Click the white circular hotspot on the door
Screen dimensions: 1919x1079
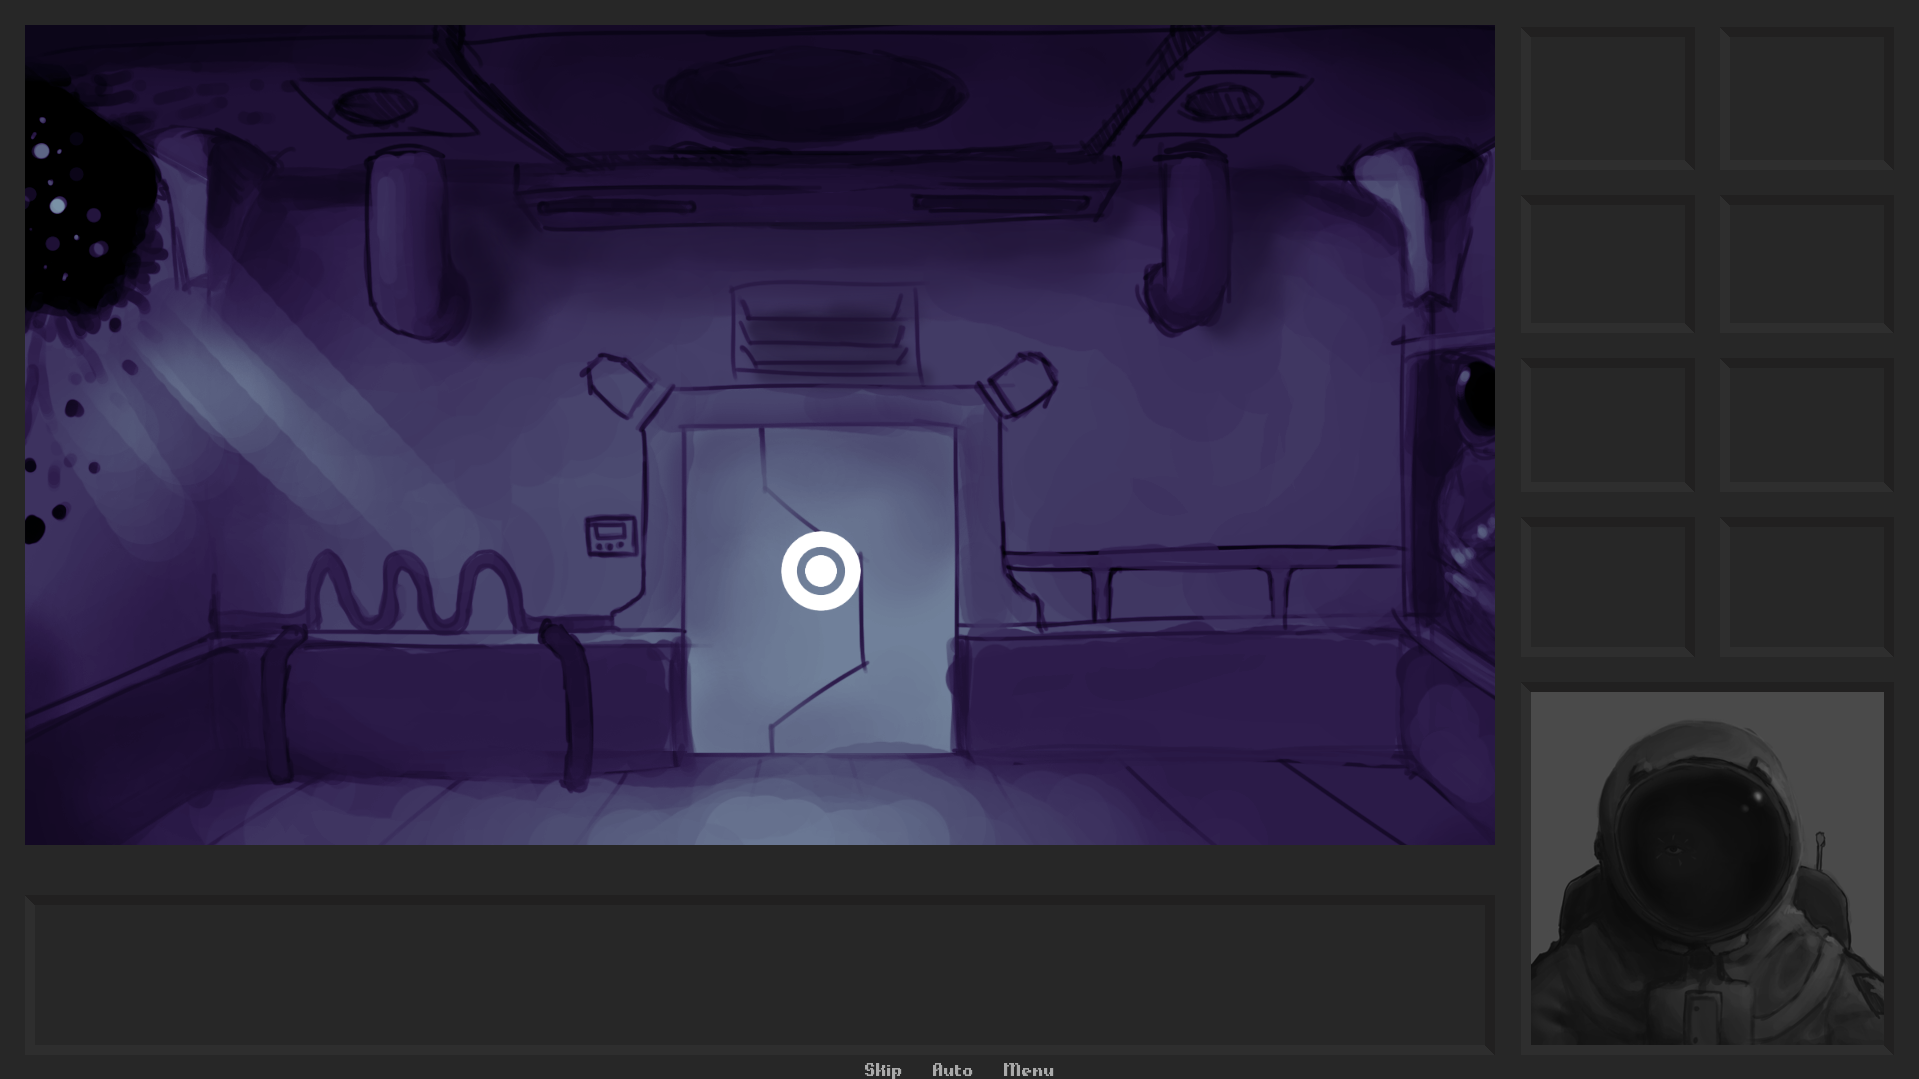[x=820, y=571]
